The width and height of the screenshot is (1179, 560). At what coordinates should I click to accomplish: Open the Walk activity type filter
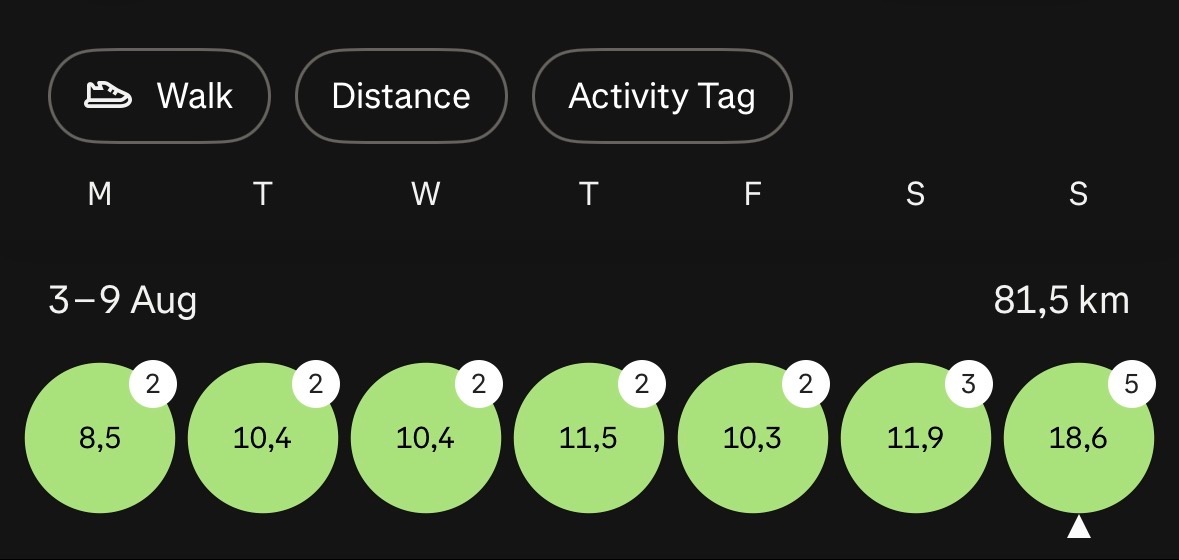coord(159,96)
